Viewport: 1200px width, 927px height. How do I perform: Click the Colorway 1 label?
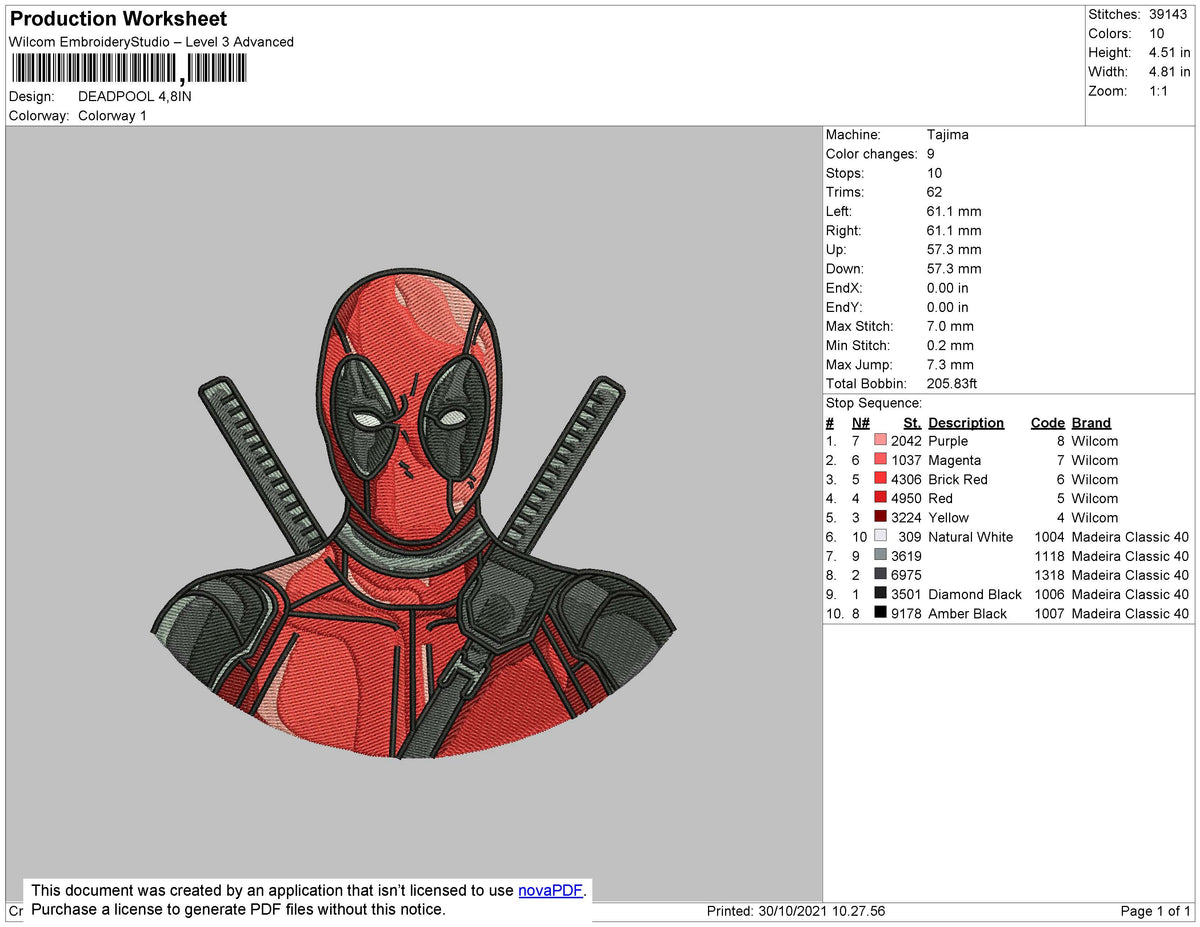point(112,115)
